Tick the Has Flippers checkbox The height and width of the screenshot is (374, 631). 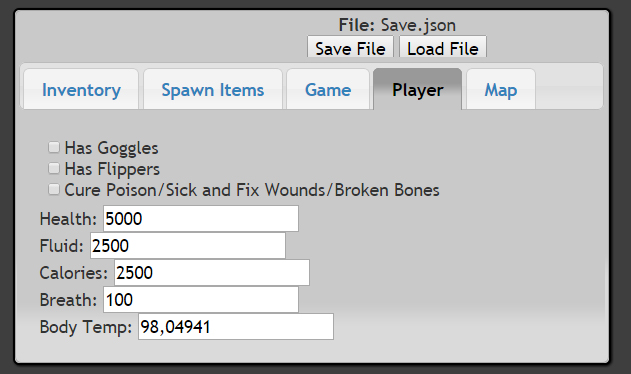(x=54, y=168)
